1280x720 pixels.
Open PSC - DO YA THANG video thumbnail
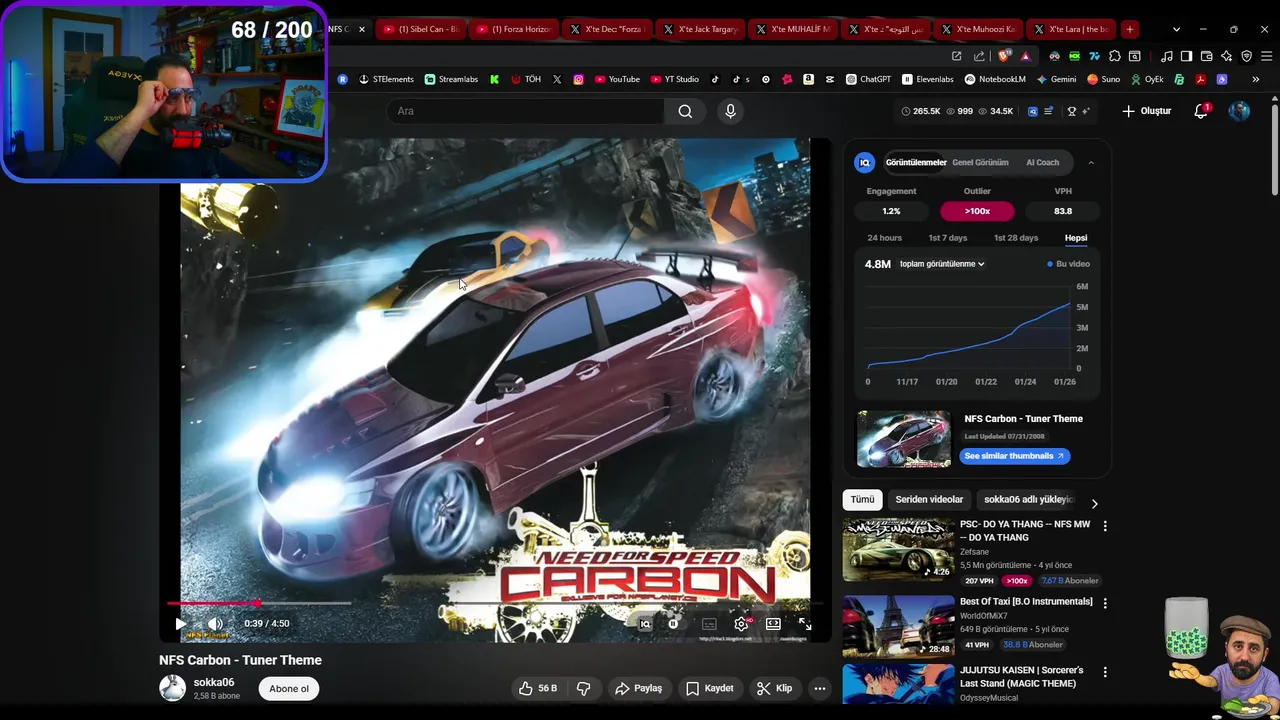(898, 548)
